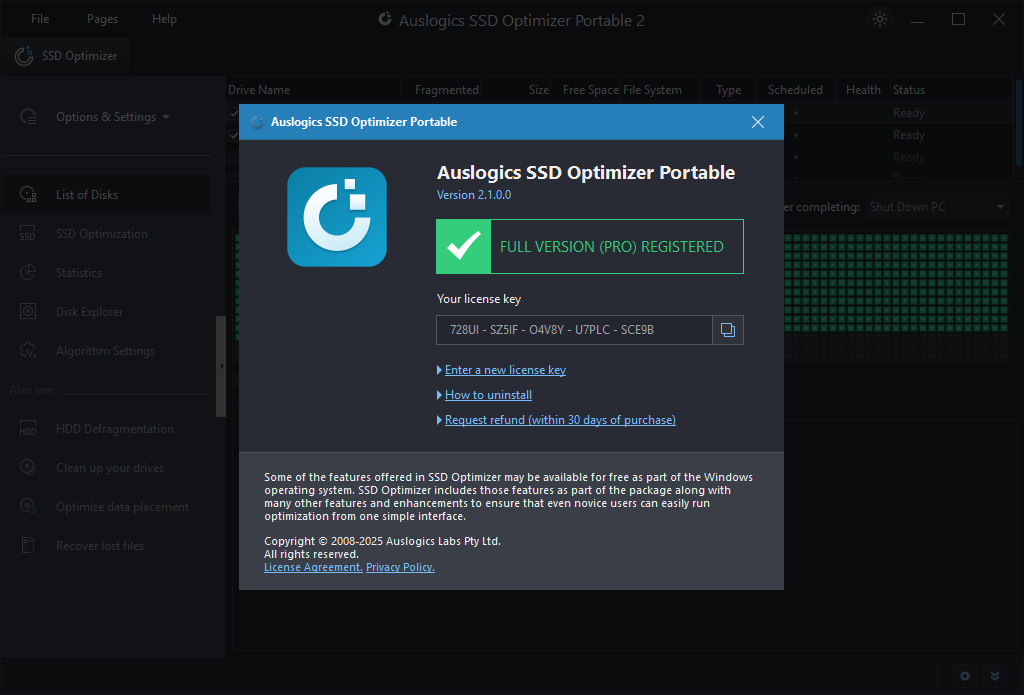Sort by Fragmented column header
1024x695 pixels.
(441, 89)
